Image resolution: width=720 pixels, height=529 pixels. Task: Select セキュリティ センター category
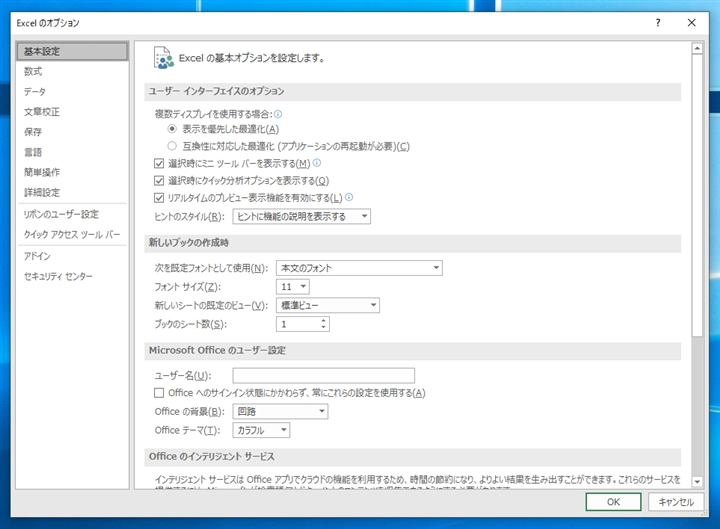click(x=72, y=276)
